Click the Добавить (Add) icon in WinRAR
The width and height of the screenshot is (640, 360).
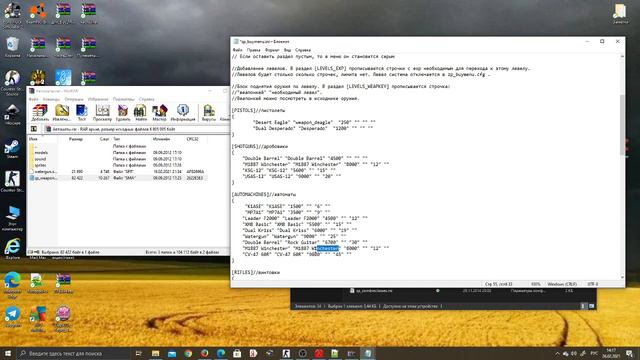[40, 113]
